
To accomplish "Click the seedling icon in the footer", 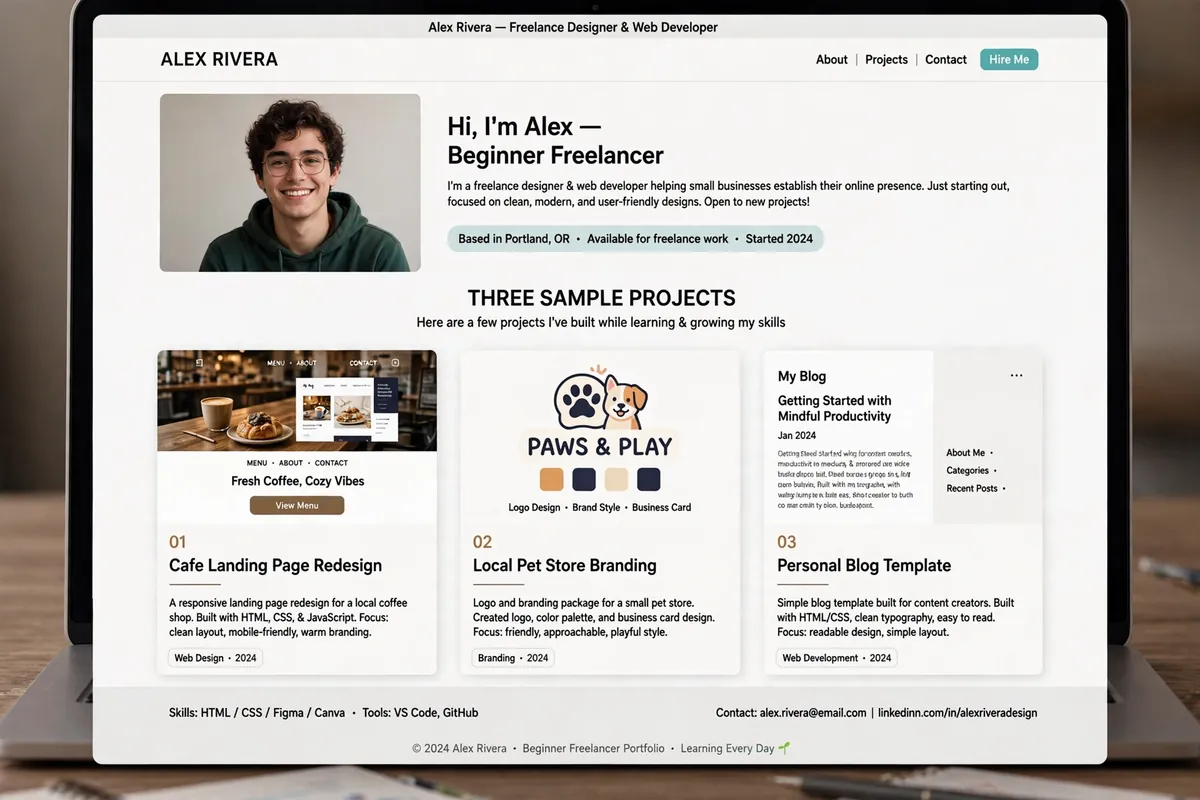I will pos(785,748).
